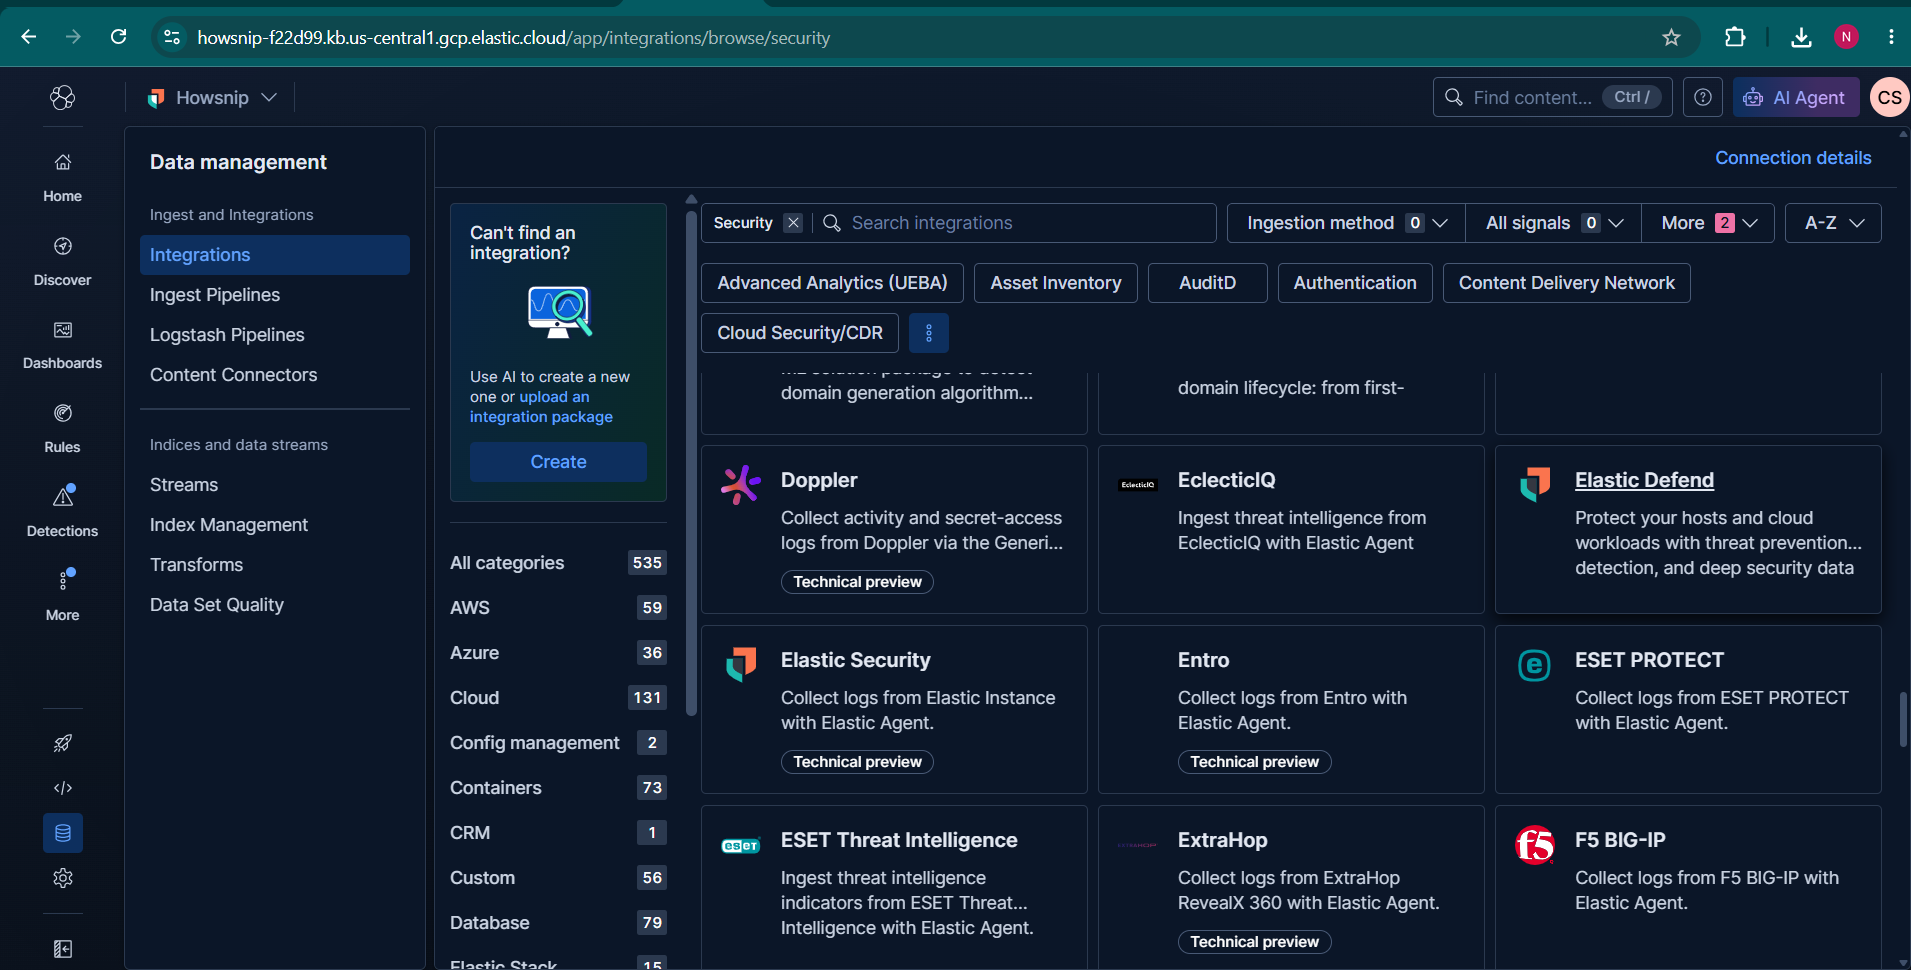Image resolution: width=1911 pixels, height=970 pixels.
Task: Go back to the previous browser page
Action: click(29, 37)
